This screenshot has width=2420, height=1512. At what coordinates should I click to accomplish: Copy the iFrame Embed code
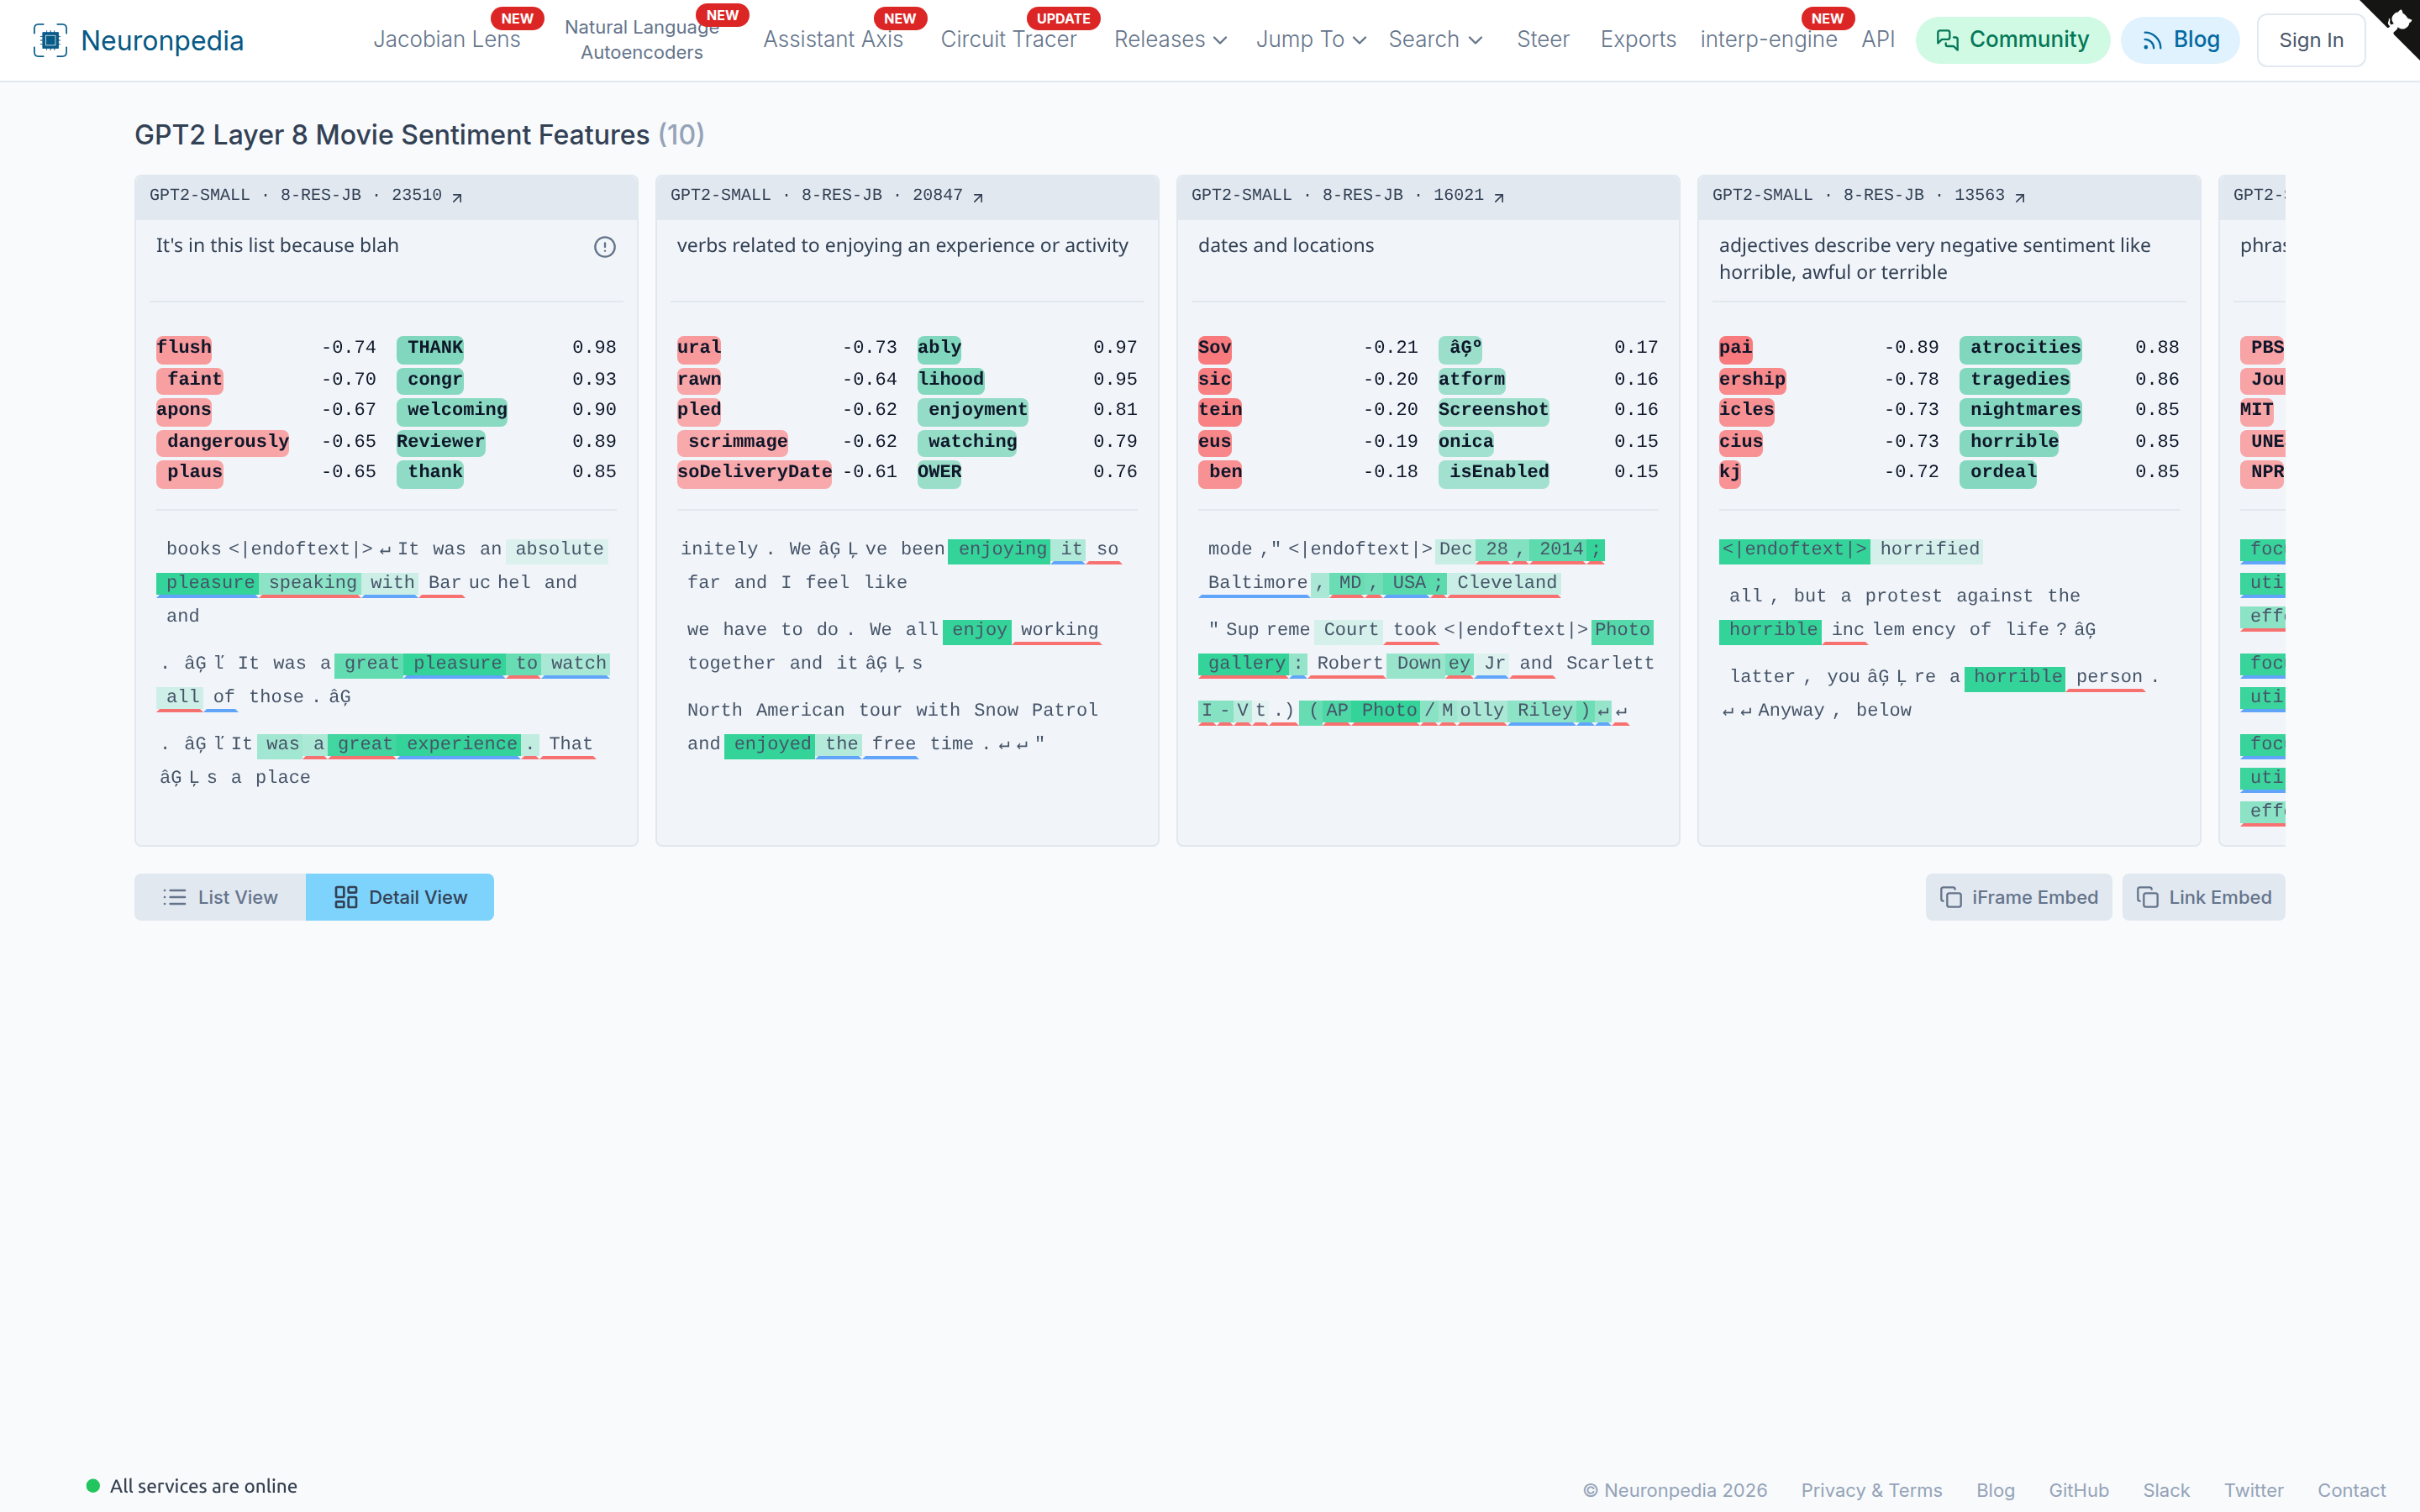2019,897
